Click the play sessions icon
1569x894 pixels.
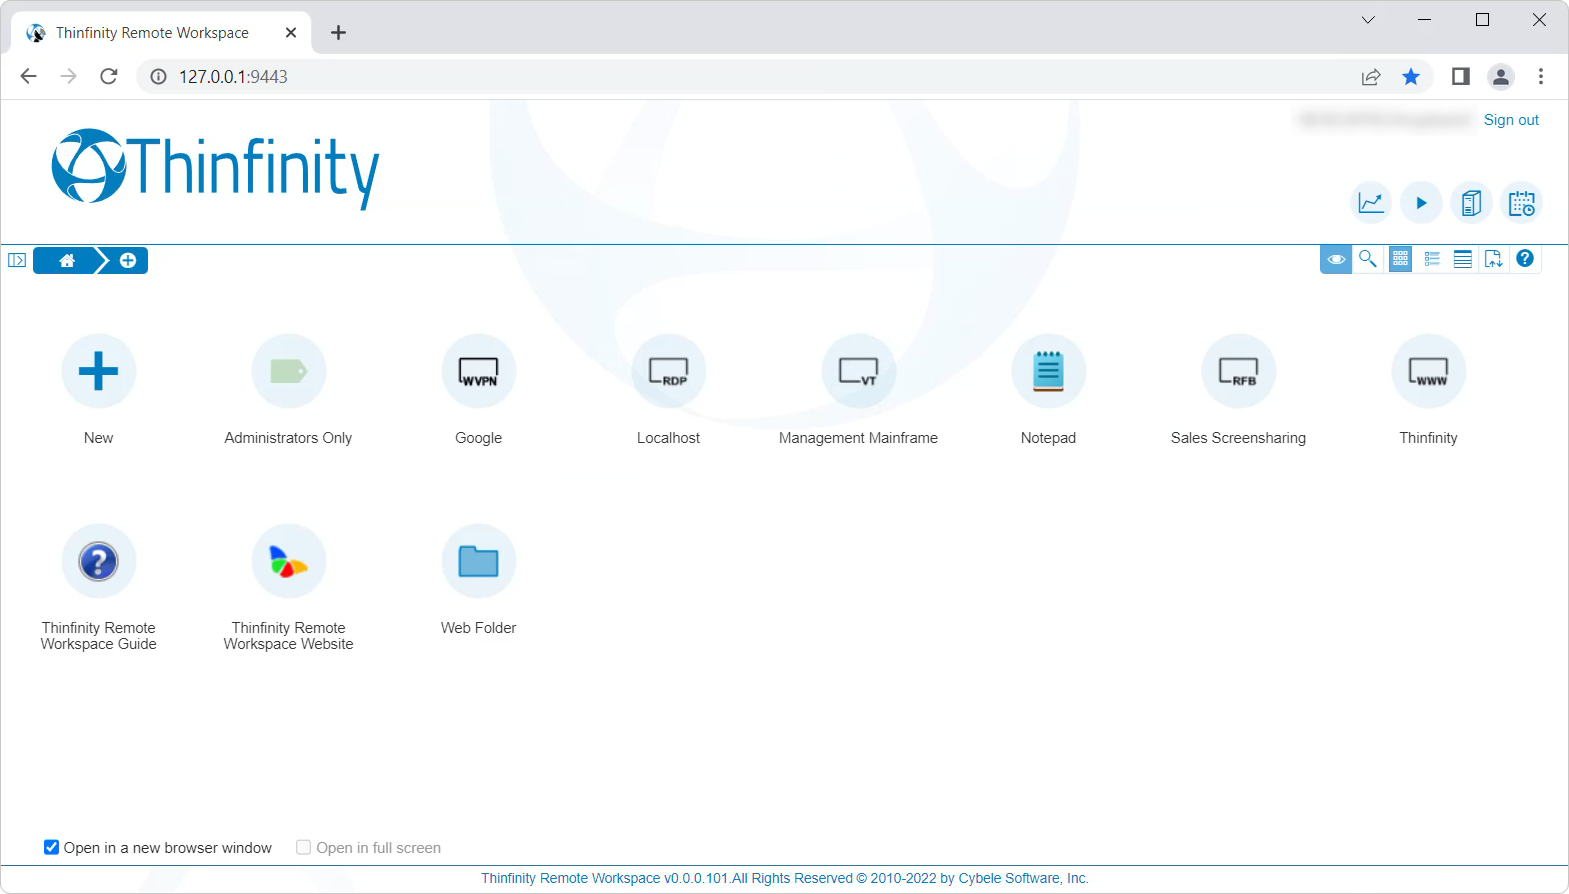(1421, 203)
